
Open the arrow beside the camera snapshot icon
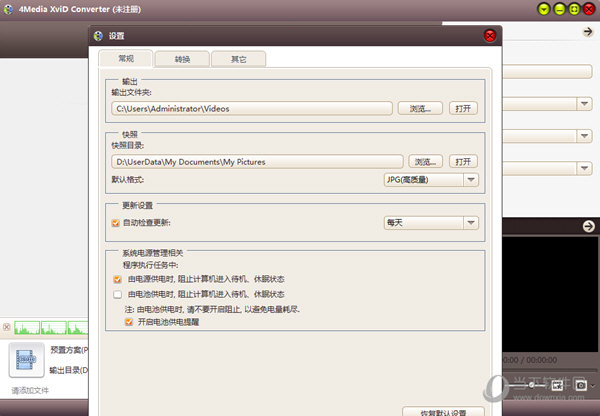click(x=593, y=385)
